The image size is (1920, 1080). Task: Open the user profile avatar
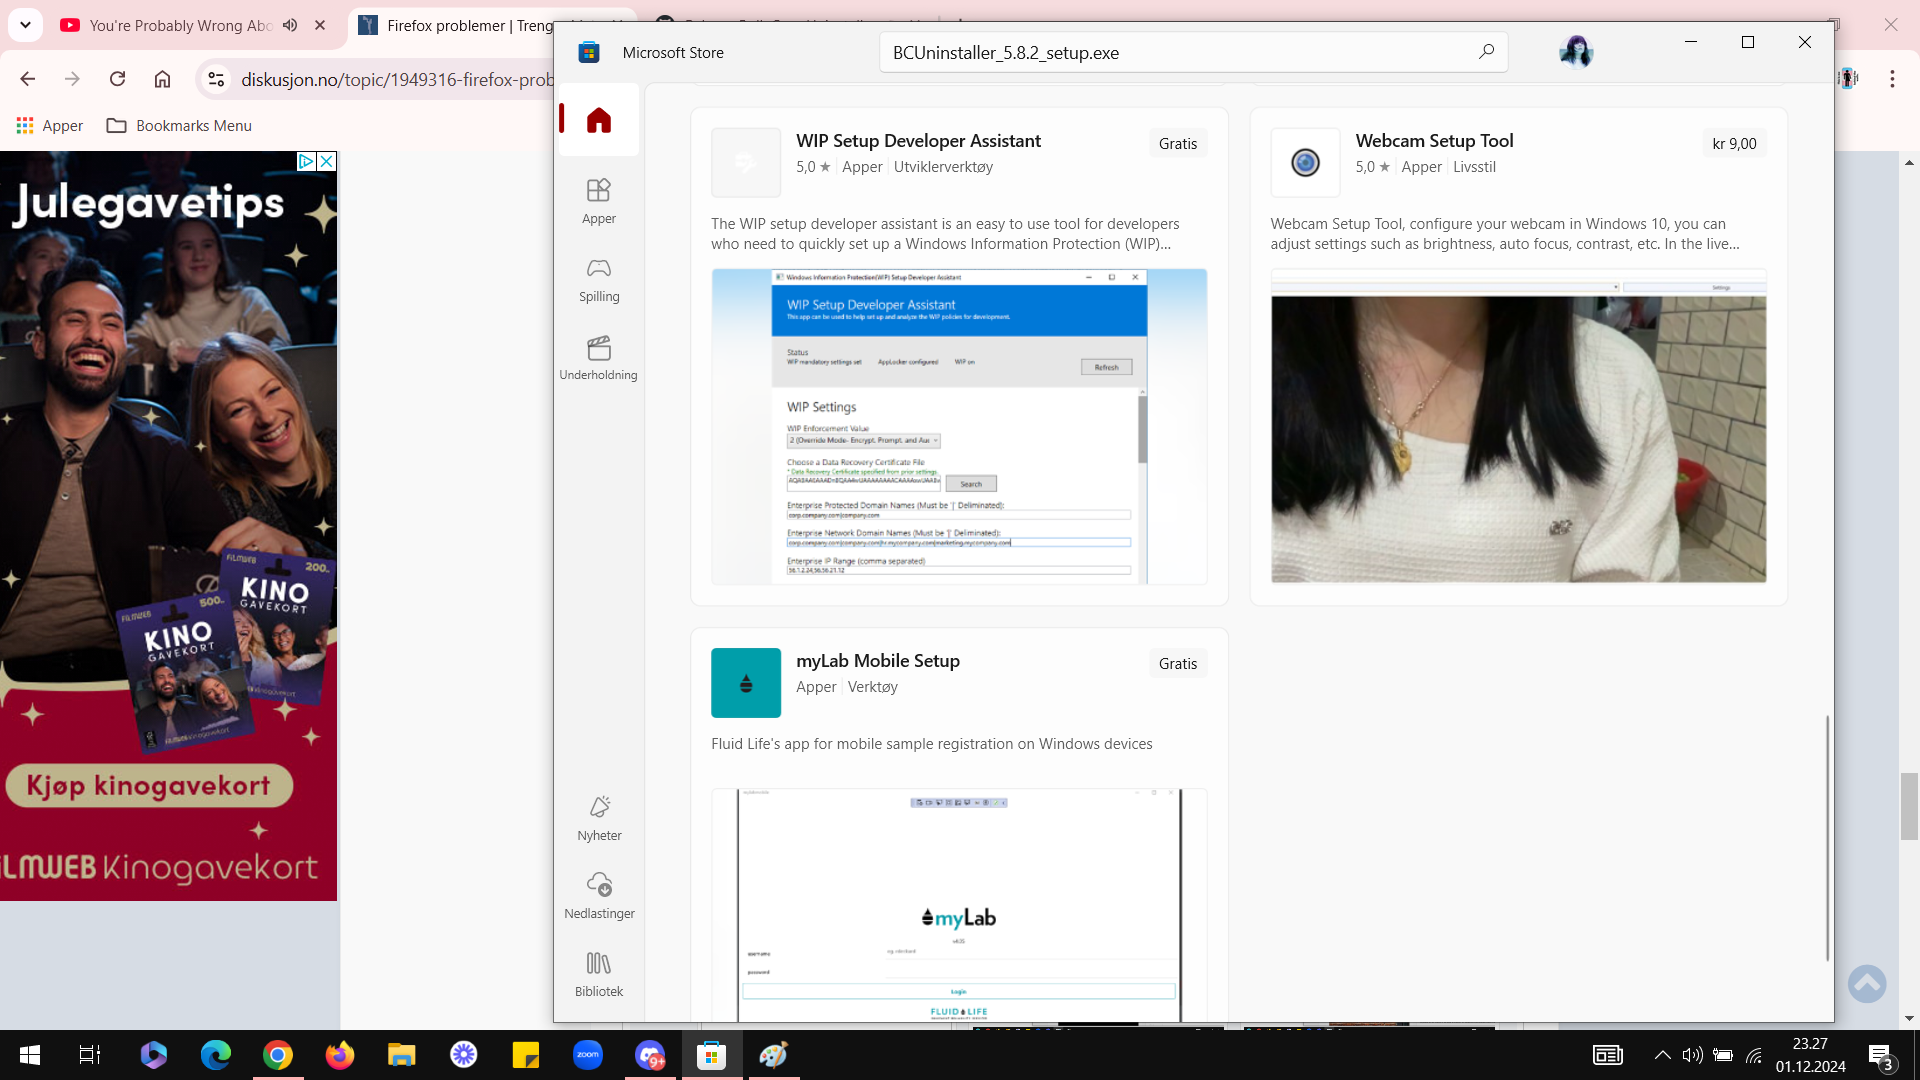tap(1576, 52)
